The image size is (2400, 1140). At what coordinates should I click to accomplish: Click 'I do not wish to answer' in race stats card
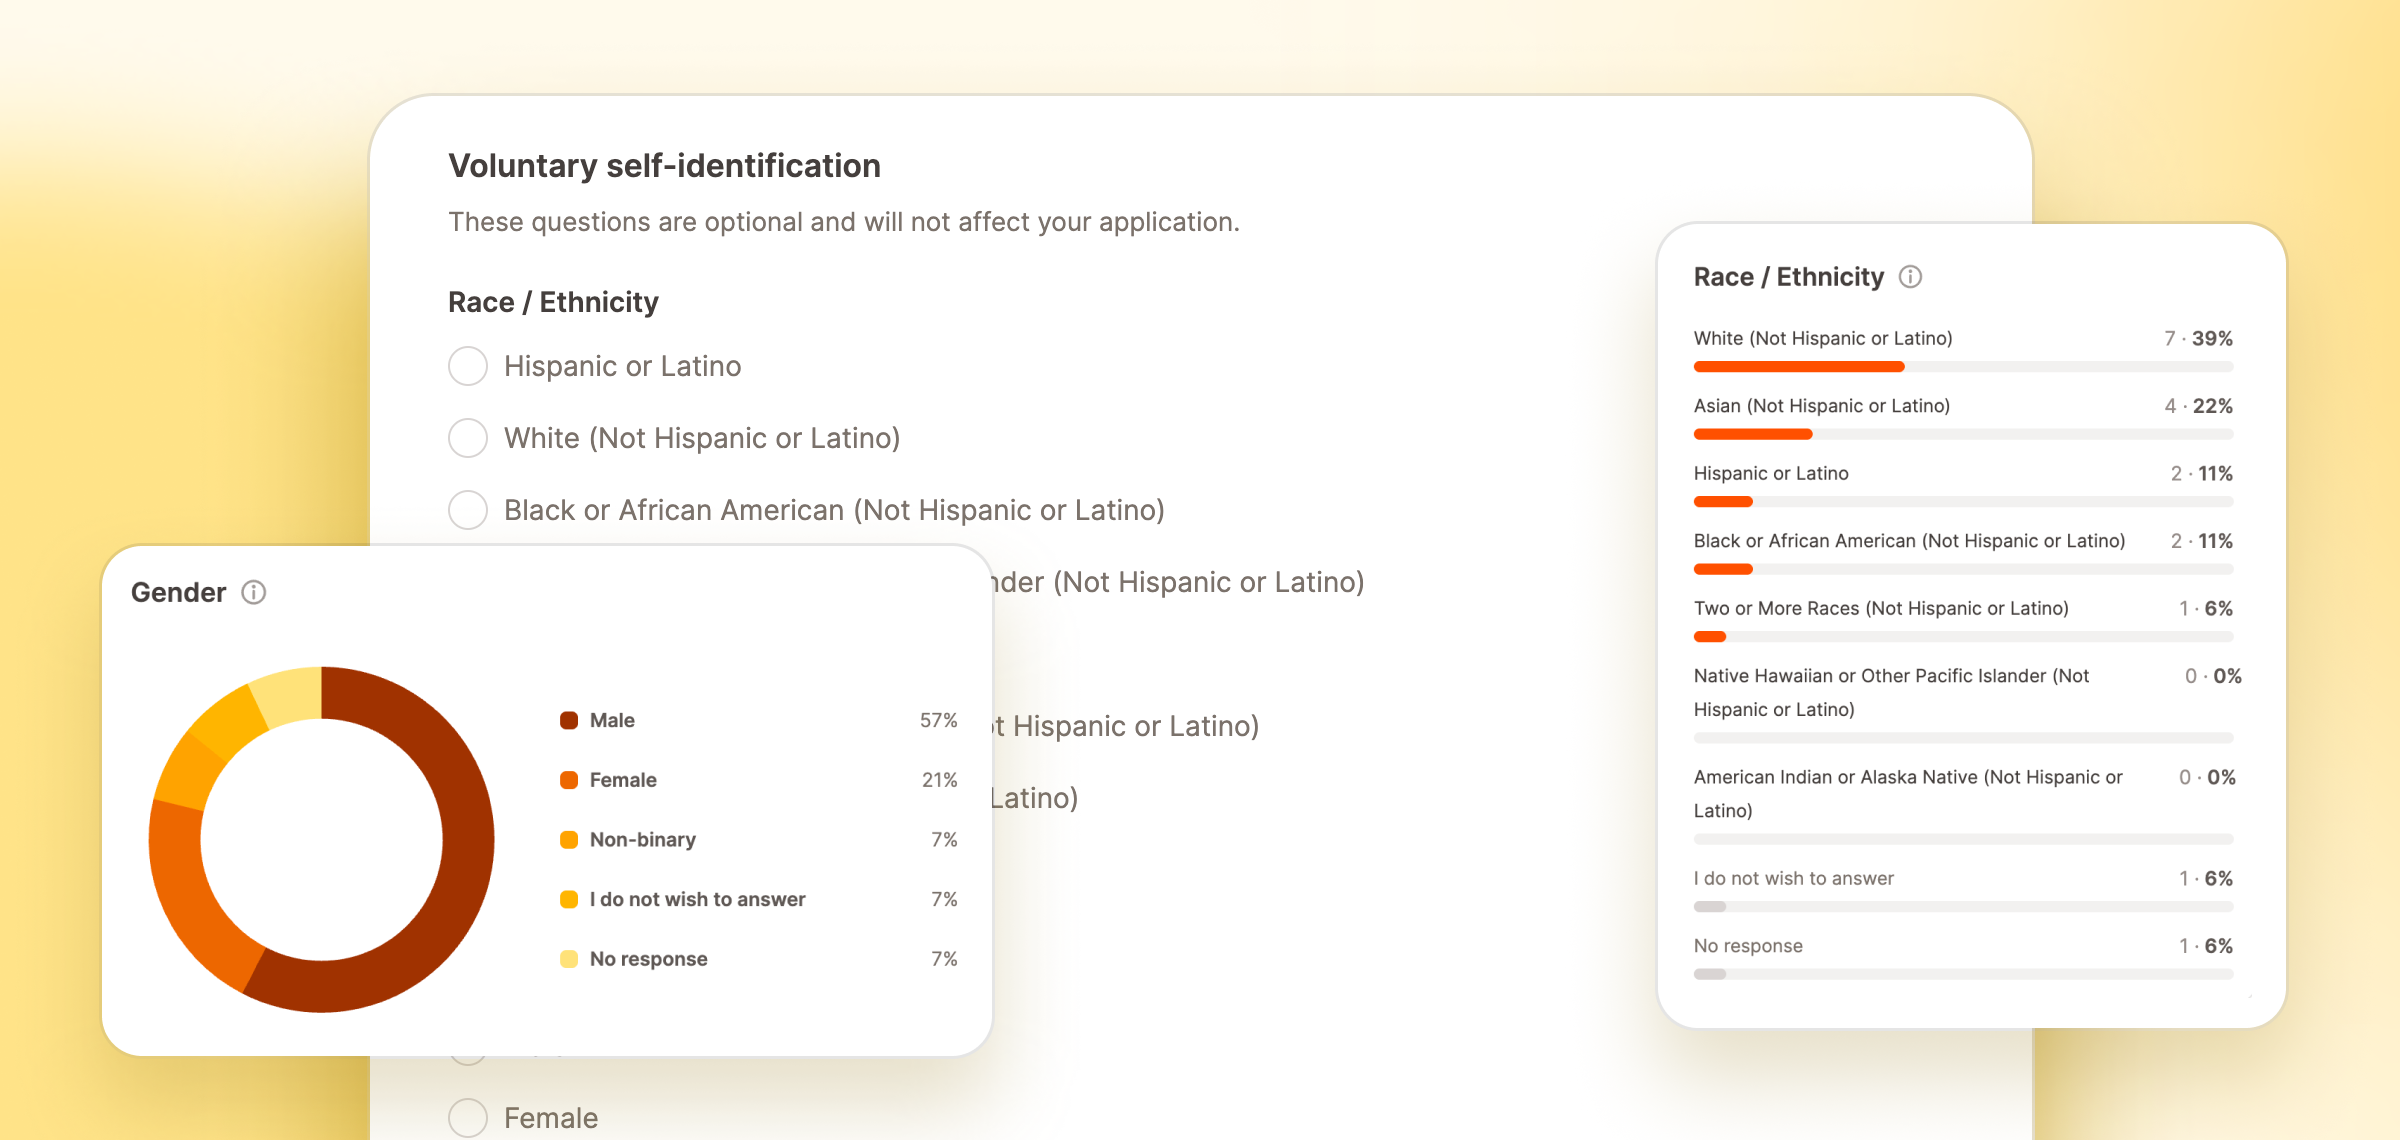pos(1793,878)
